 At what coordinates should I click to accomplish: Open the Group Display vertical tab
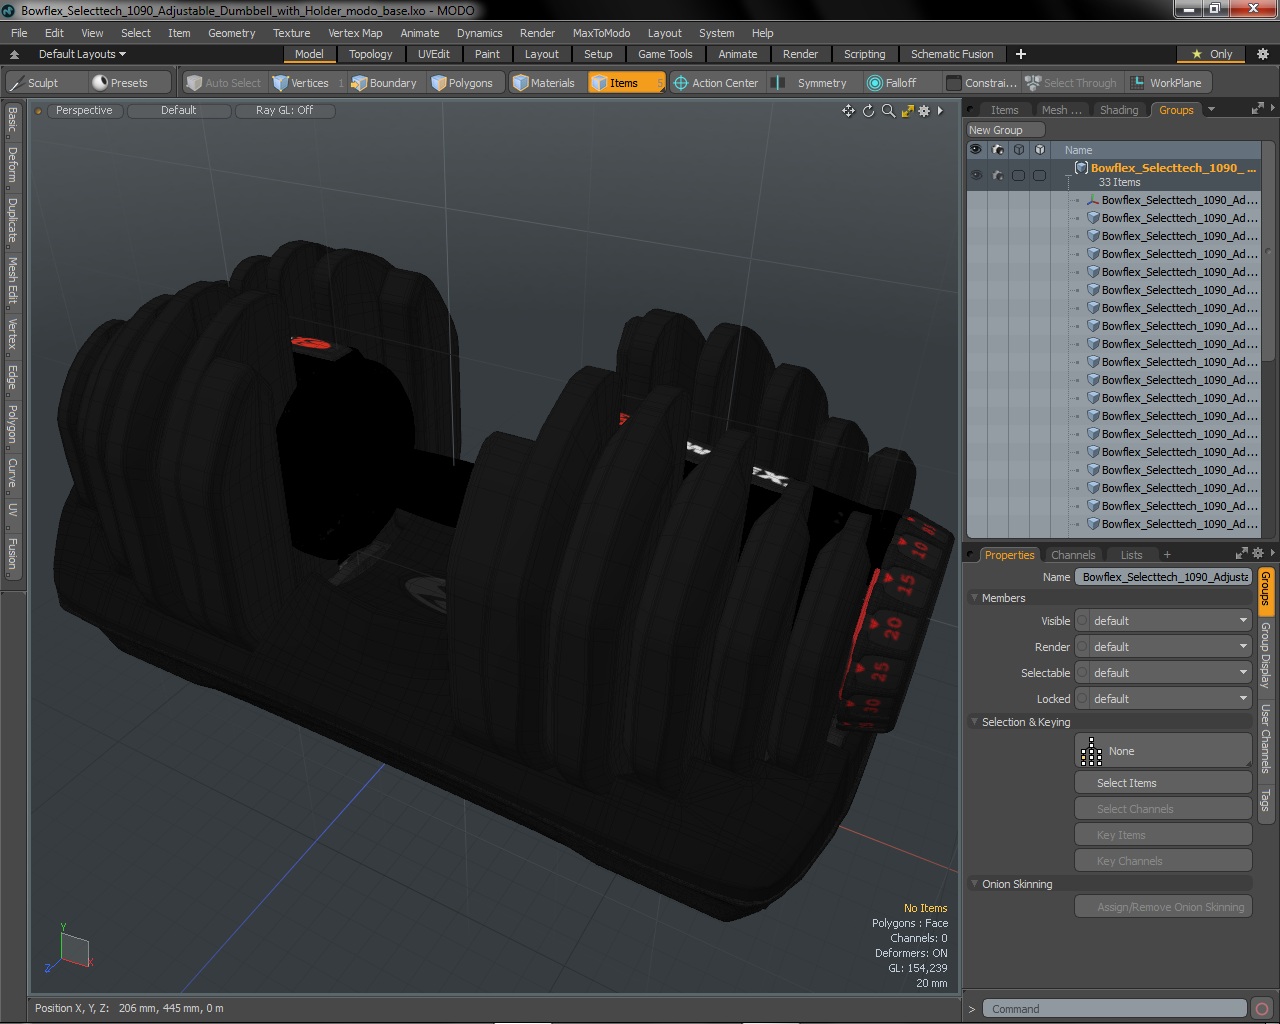(1266, 654)
